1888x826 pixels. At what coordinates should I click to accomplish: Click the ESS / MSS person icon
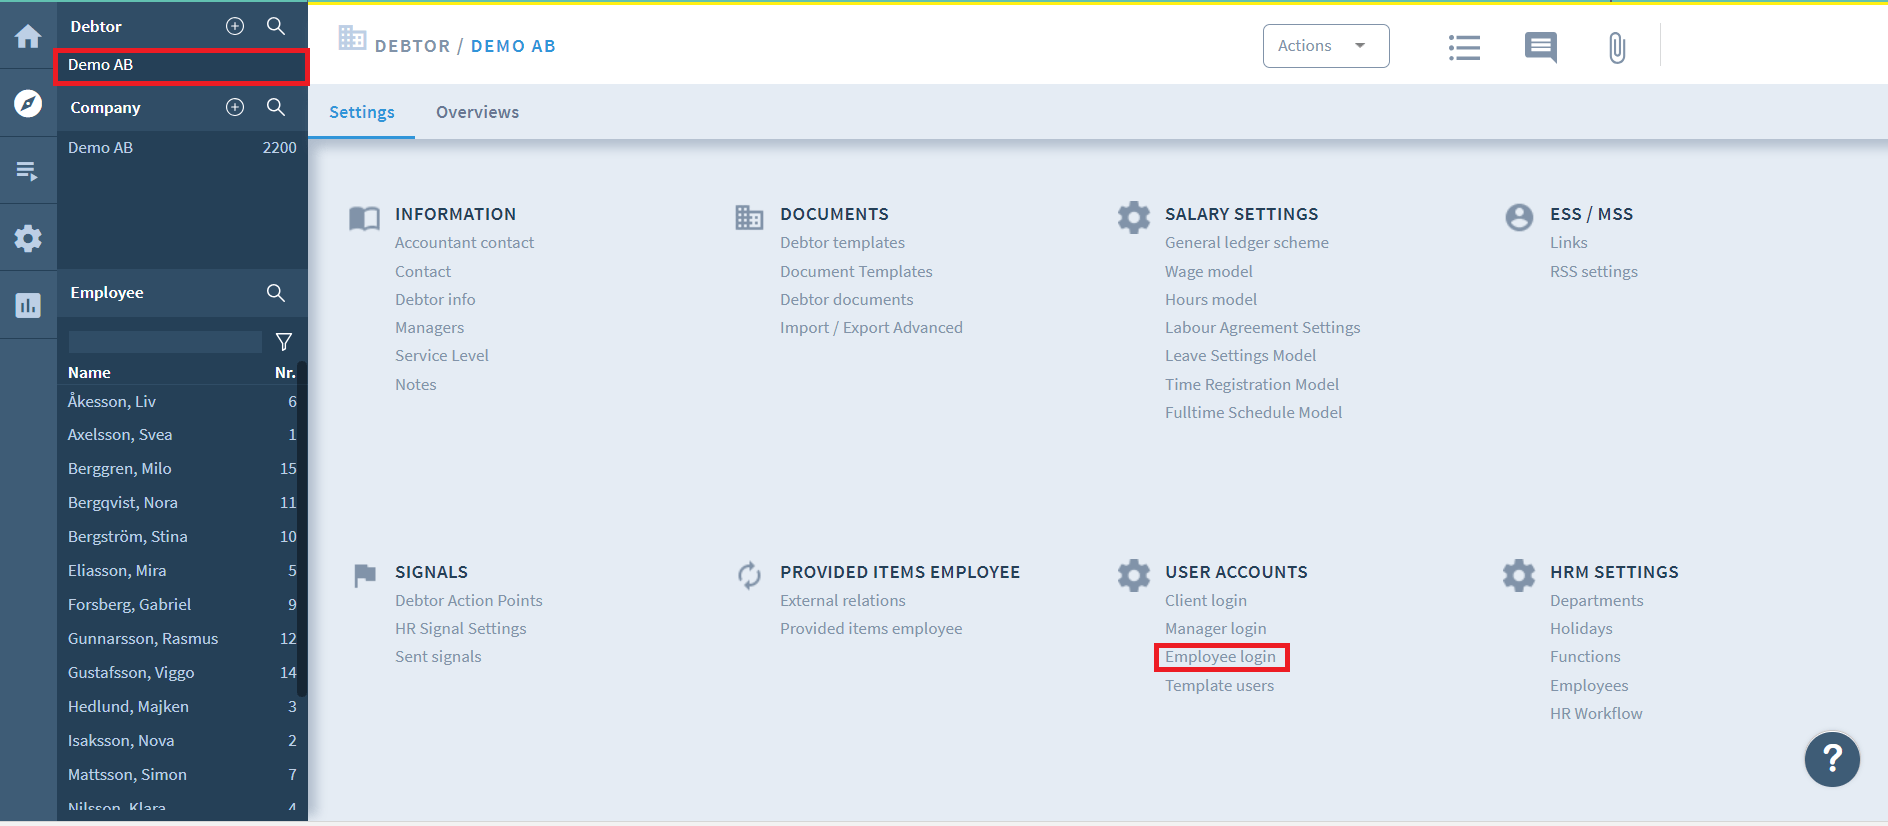click(1519, 217)
